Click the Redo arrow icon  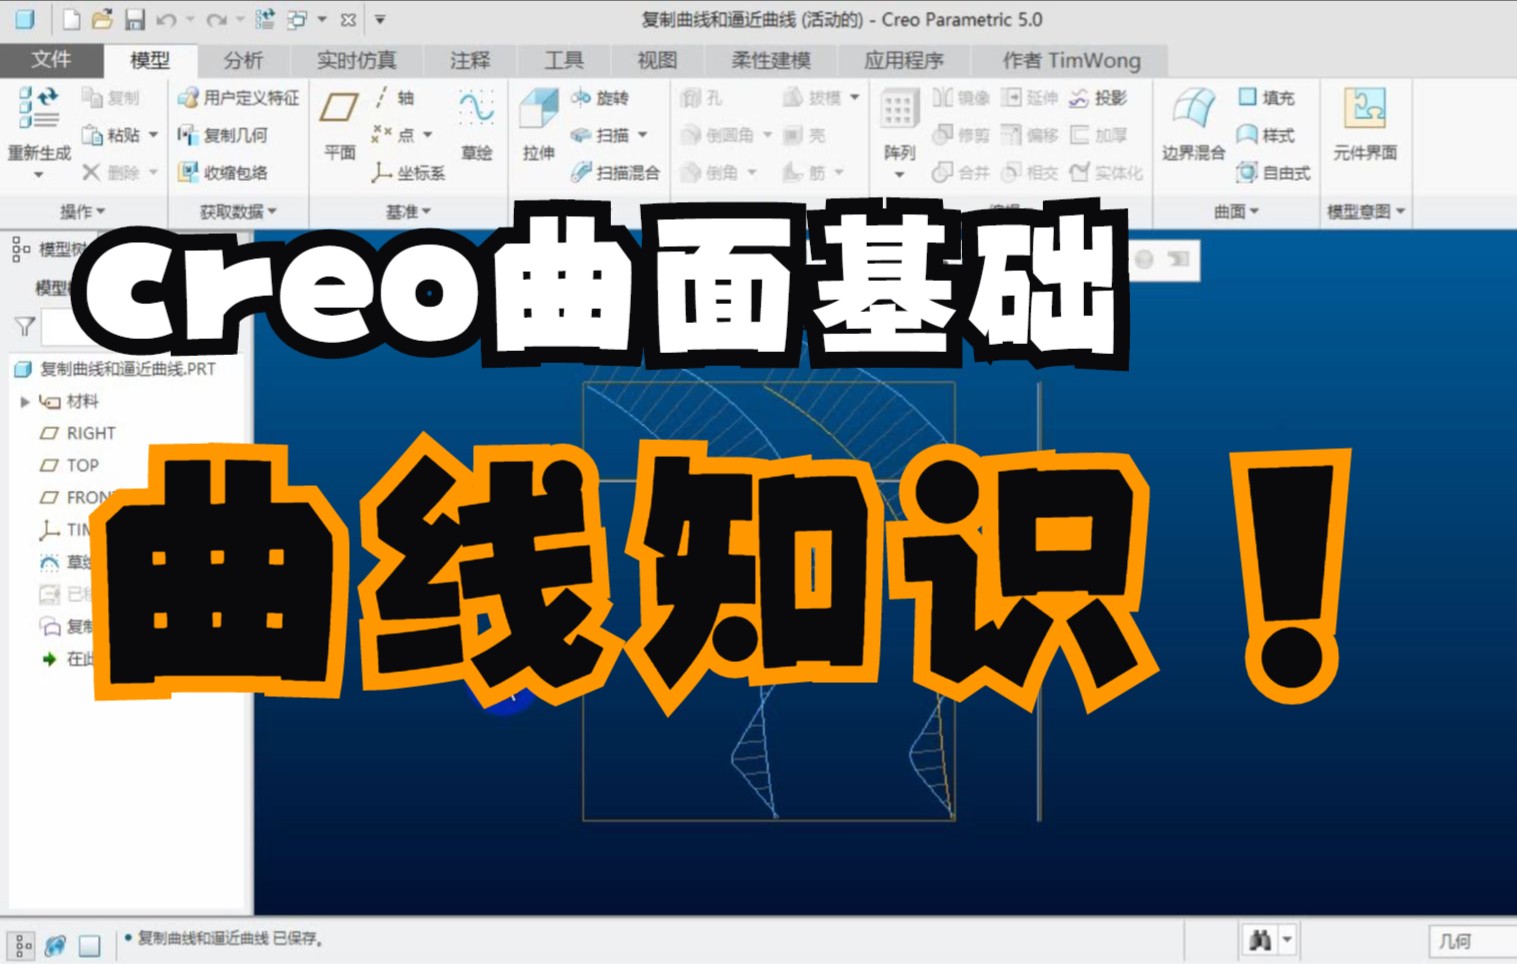(215, 19)
